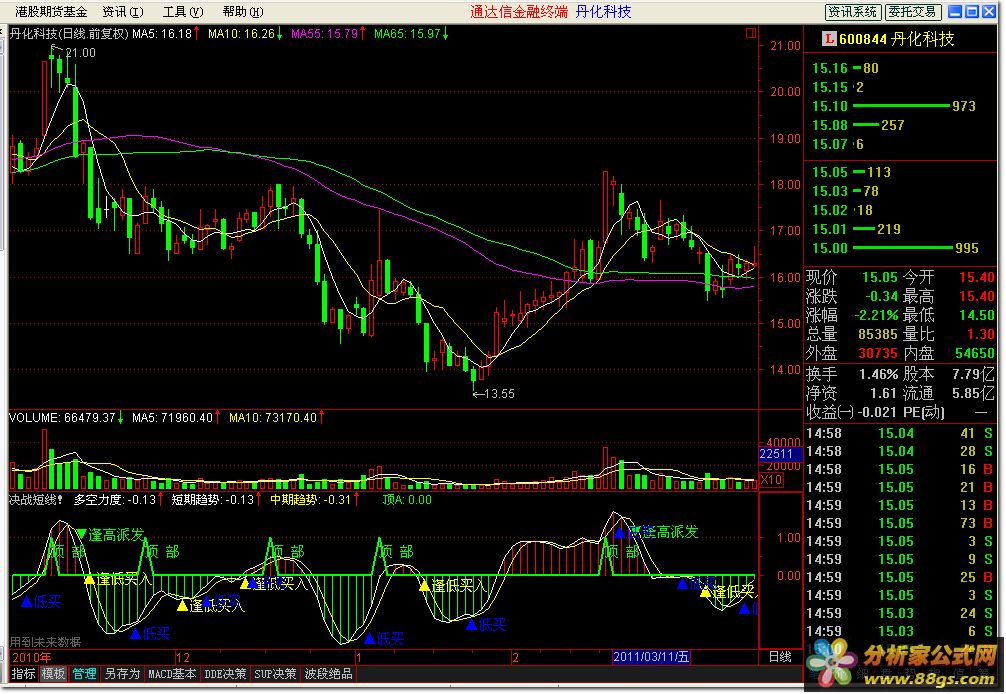Click the title text 通达信金融终端 丹化科技
This screenshot has width=1006, height=694.
tap(550, 12)
